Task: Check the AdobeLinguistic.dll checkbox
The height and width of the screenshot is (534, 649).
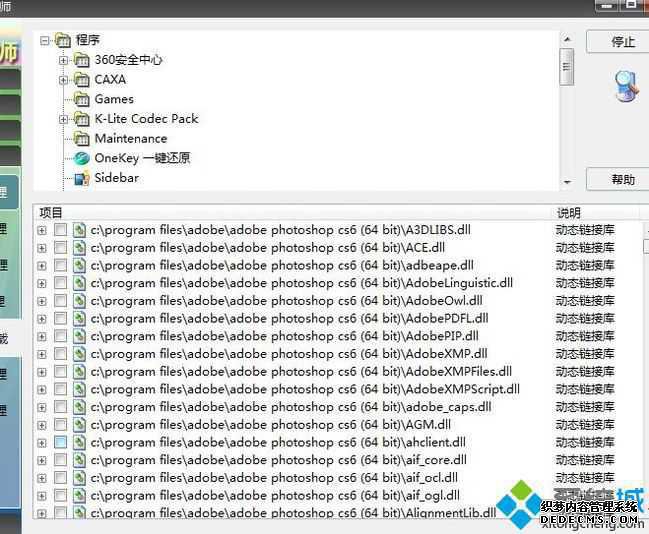Action: (x=60, y=283)
